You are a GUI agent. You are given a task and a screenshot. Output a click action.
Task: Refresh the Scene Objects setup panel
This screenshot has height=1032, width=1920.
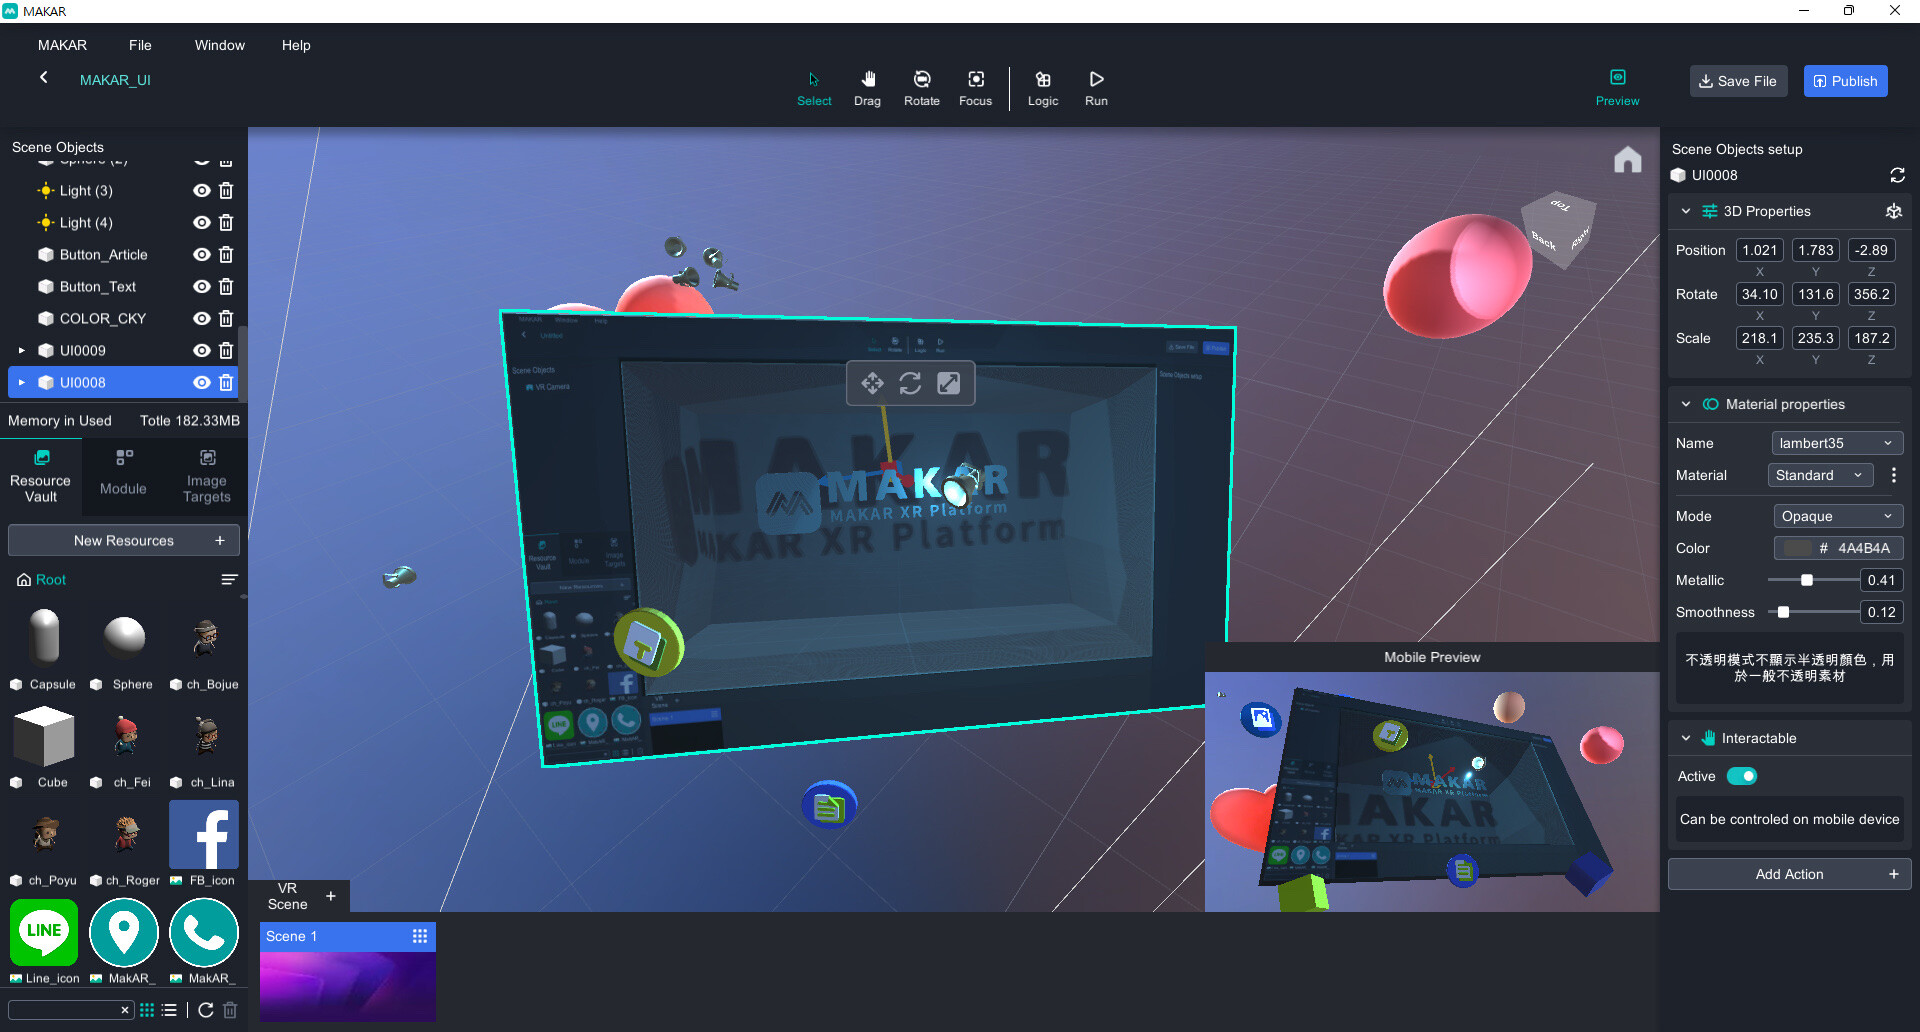(1898, 175)
